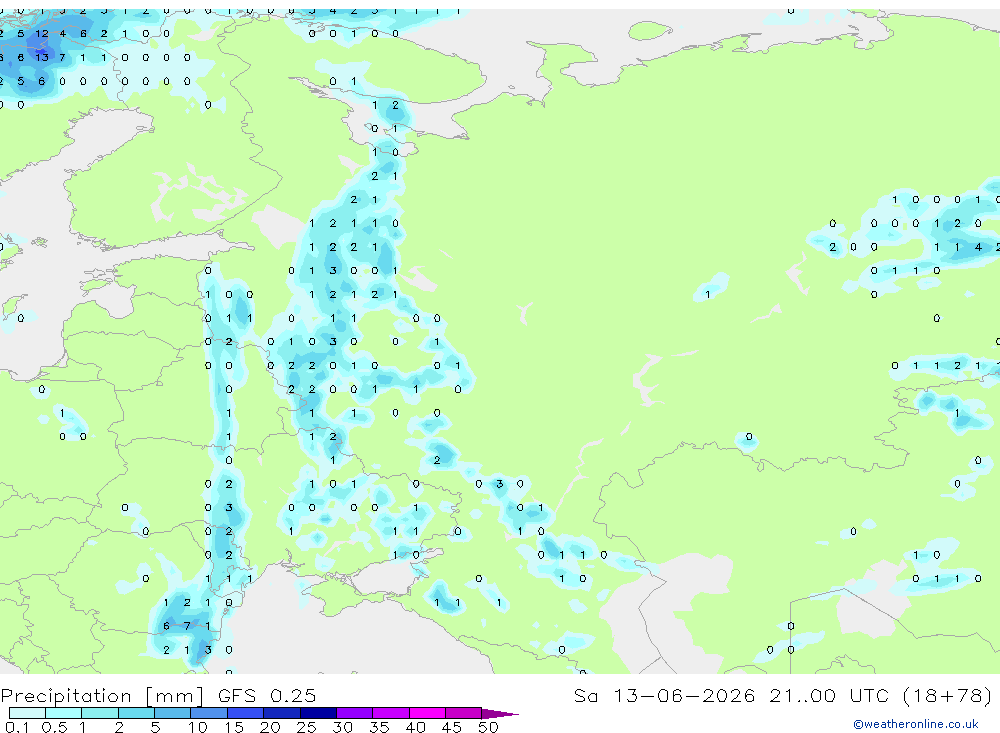Screen dimensions: 1000x733
Task: Click the '25' legend scale label
Action: tap(306, 727)
